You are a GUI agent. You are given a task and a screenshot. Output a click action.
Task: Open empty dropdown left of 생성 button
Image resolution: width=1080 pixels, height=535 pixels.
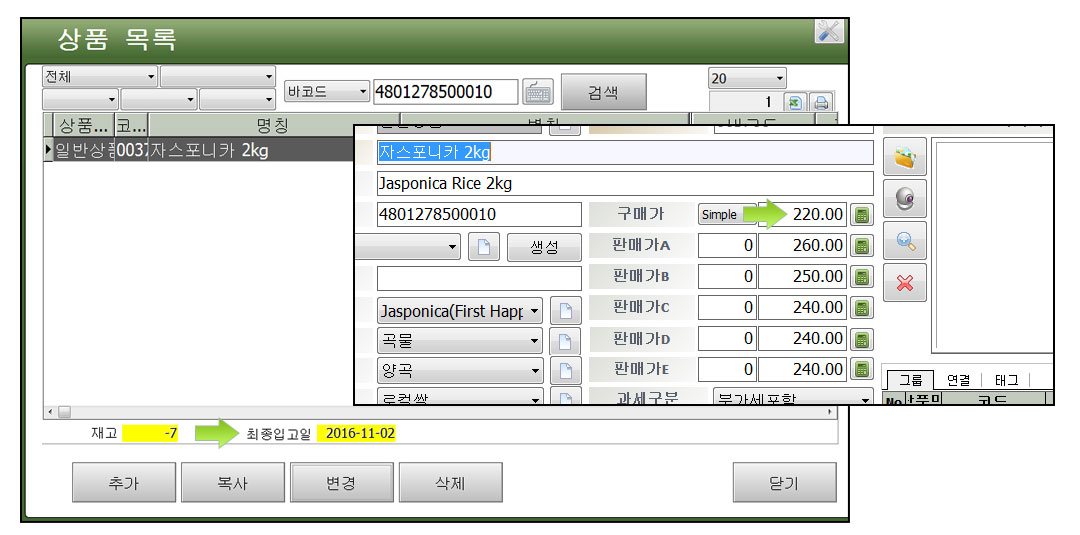[408, 246]
